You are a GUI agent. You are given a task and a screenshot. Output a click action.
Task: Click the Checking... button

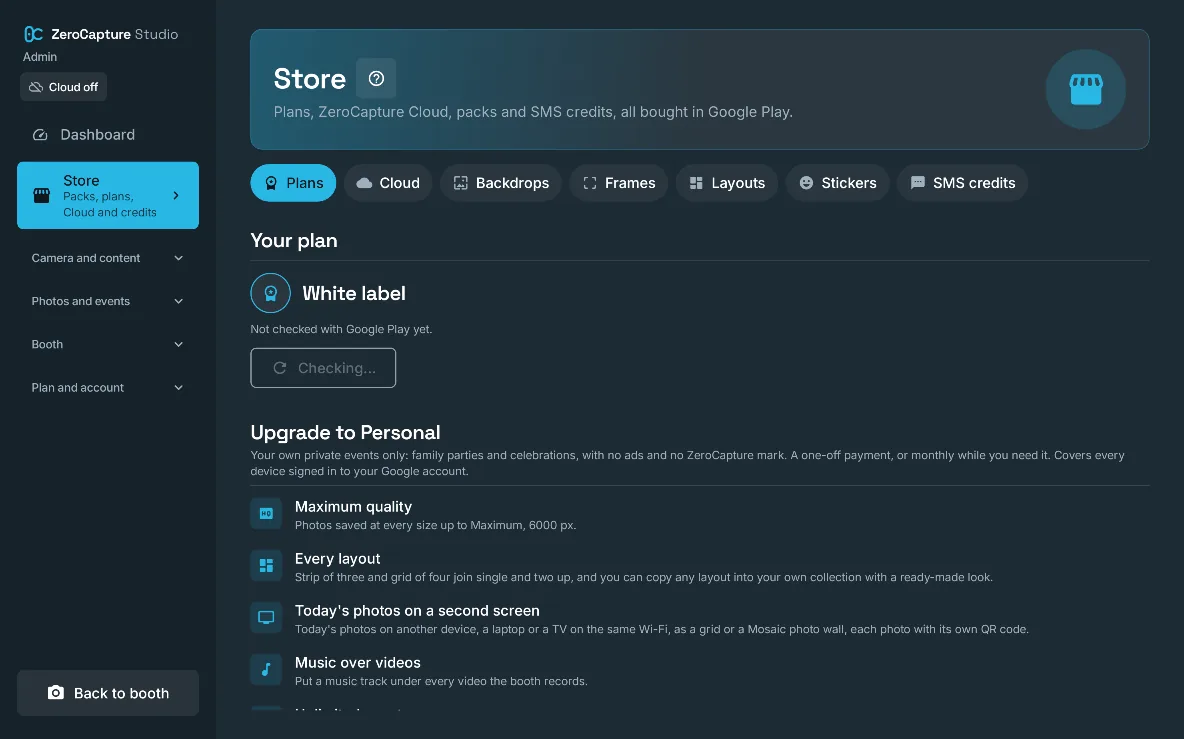point(323,368)
